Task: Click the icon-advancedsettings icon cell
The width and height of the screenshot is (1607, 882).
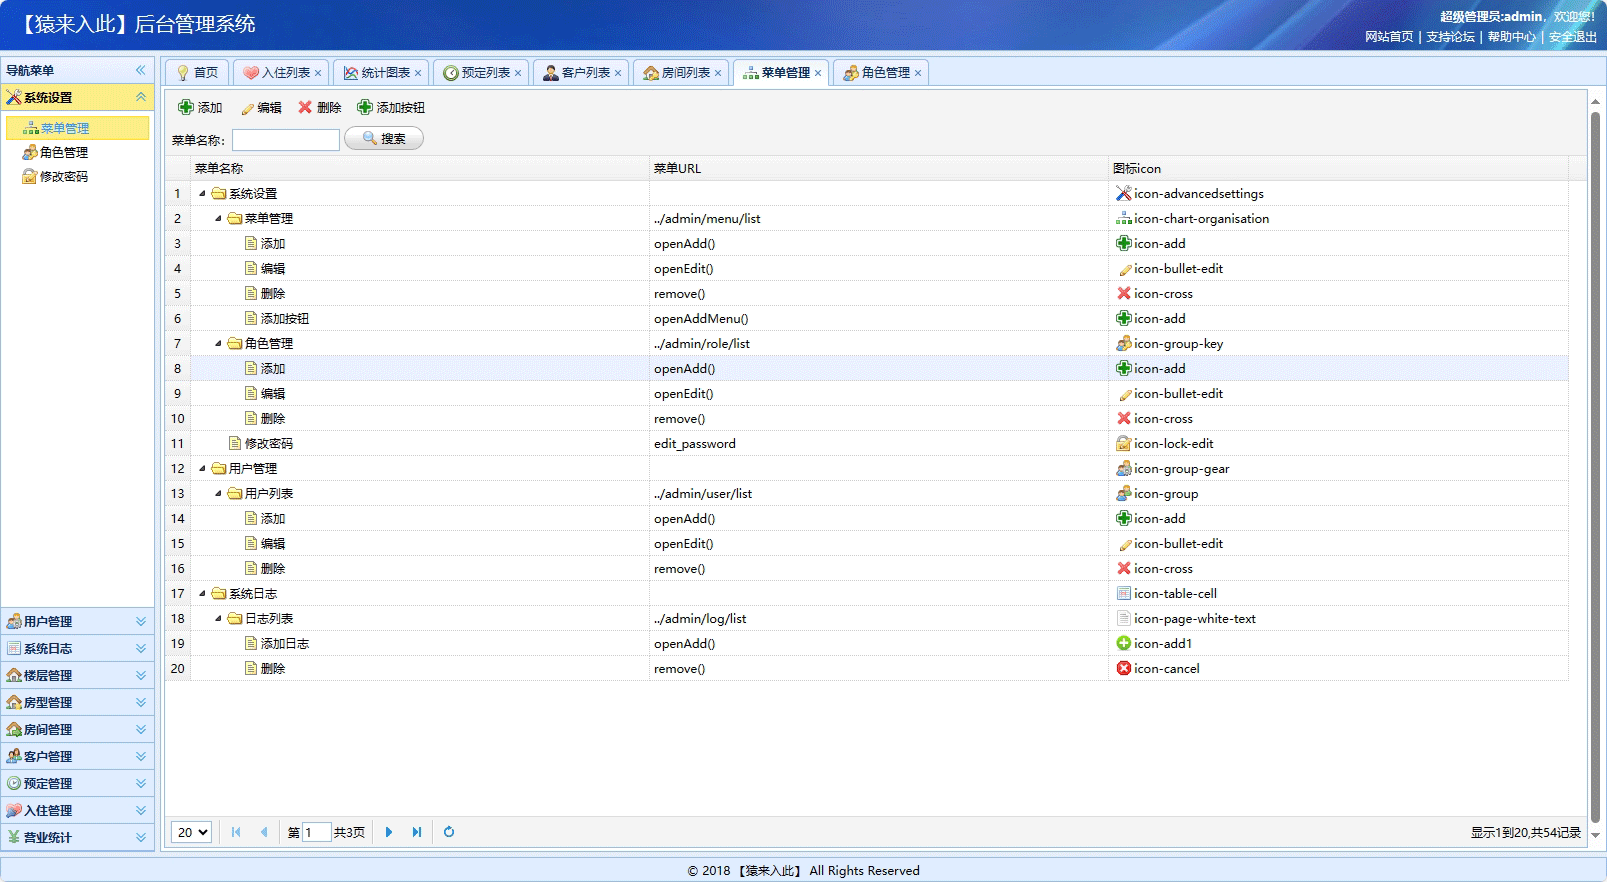Action: tap(1338, 193)
